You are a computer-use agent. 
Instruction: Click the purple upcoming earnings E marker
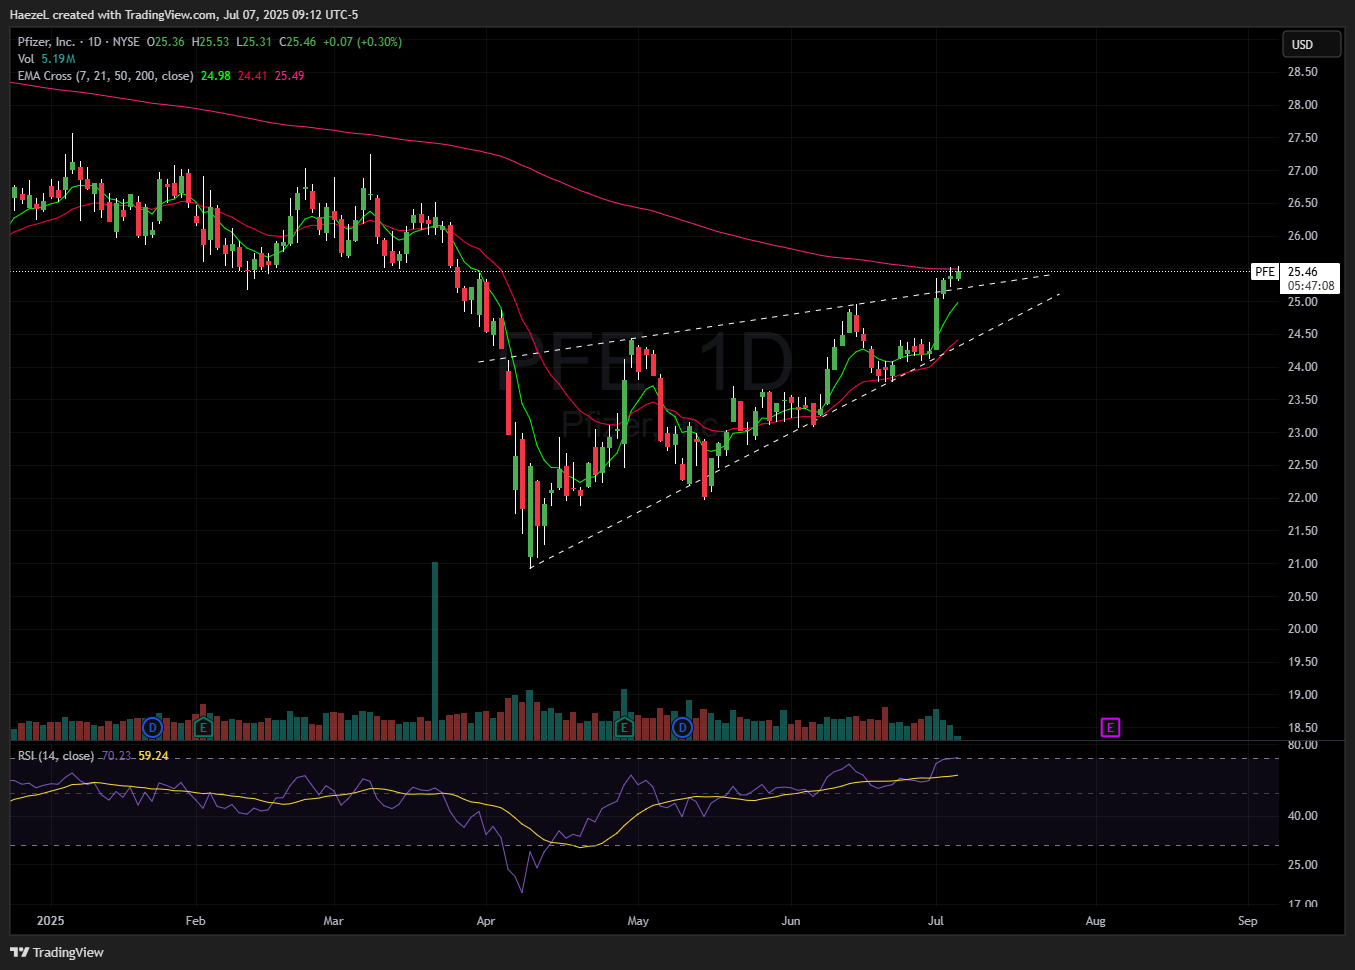[x=1110, y=727]
